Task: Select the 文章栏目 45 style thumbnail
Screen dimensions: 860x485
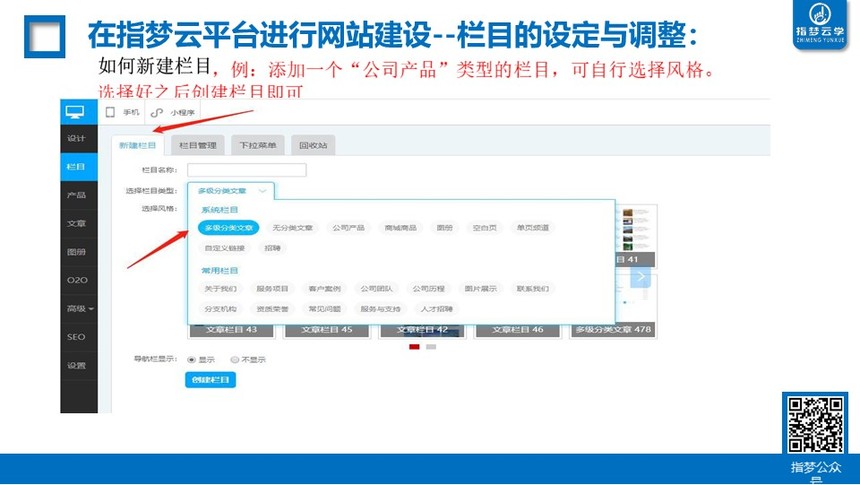Action: pos(327,330)
